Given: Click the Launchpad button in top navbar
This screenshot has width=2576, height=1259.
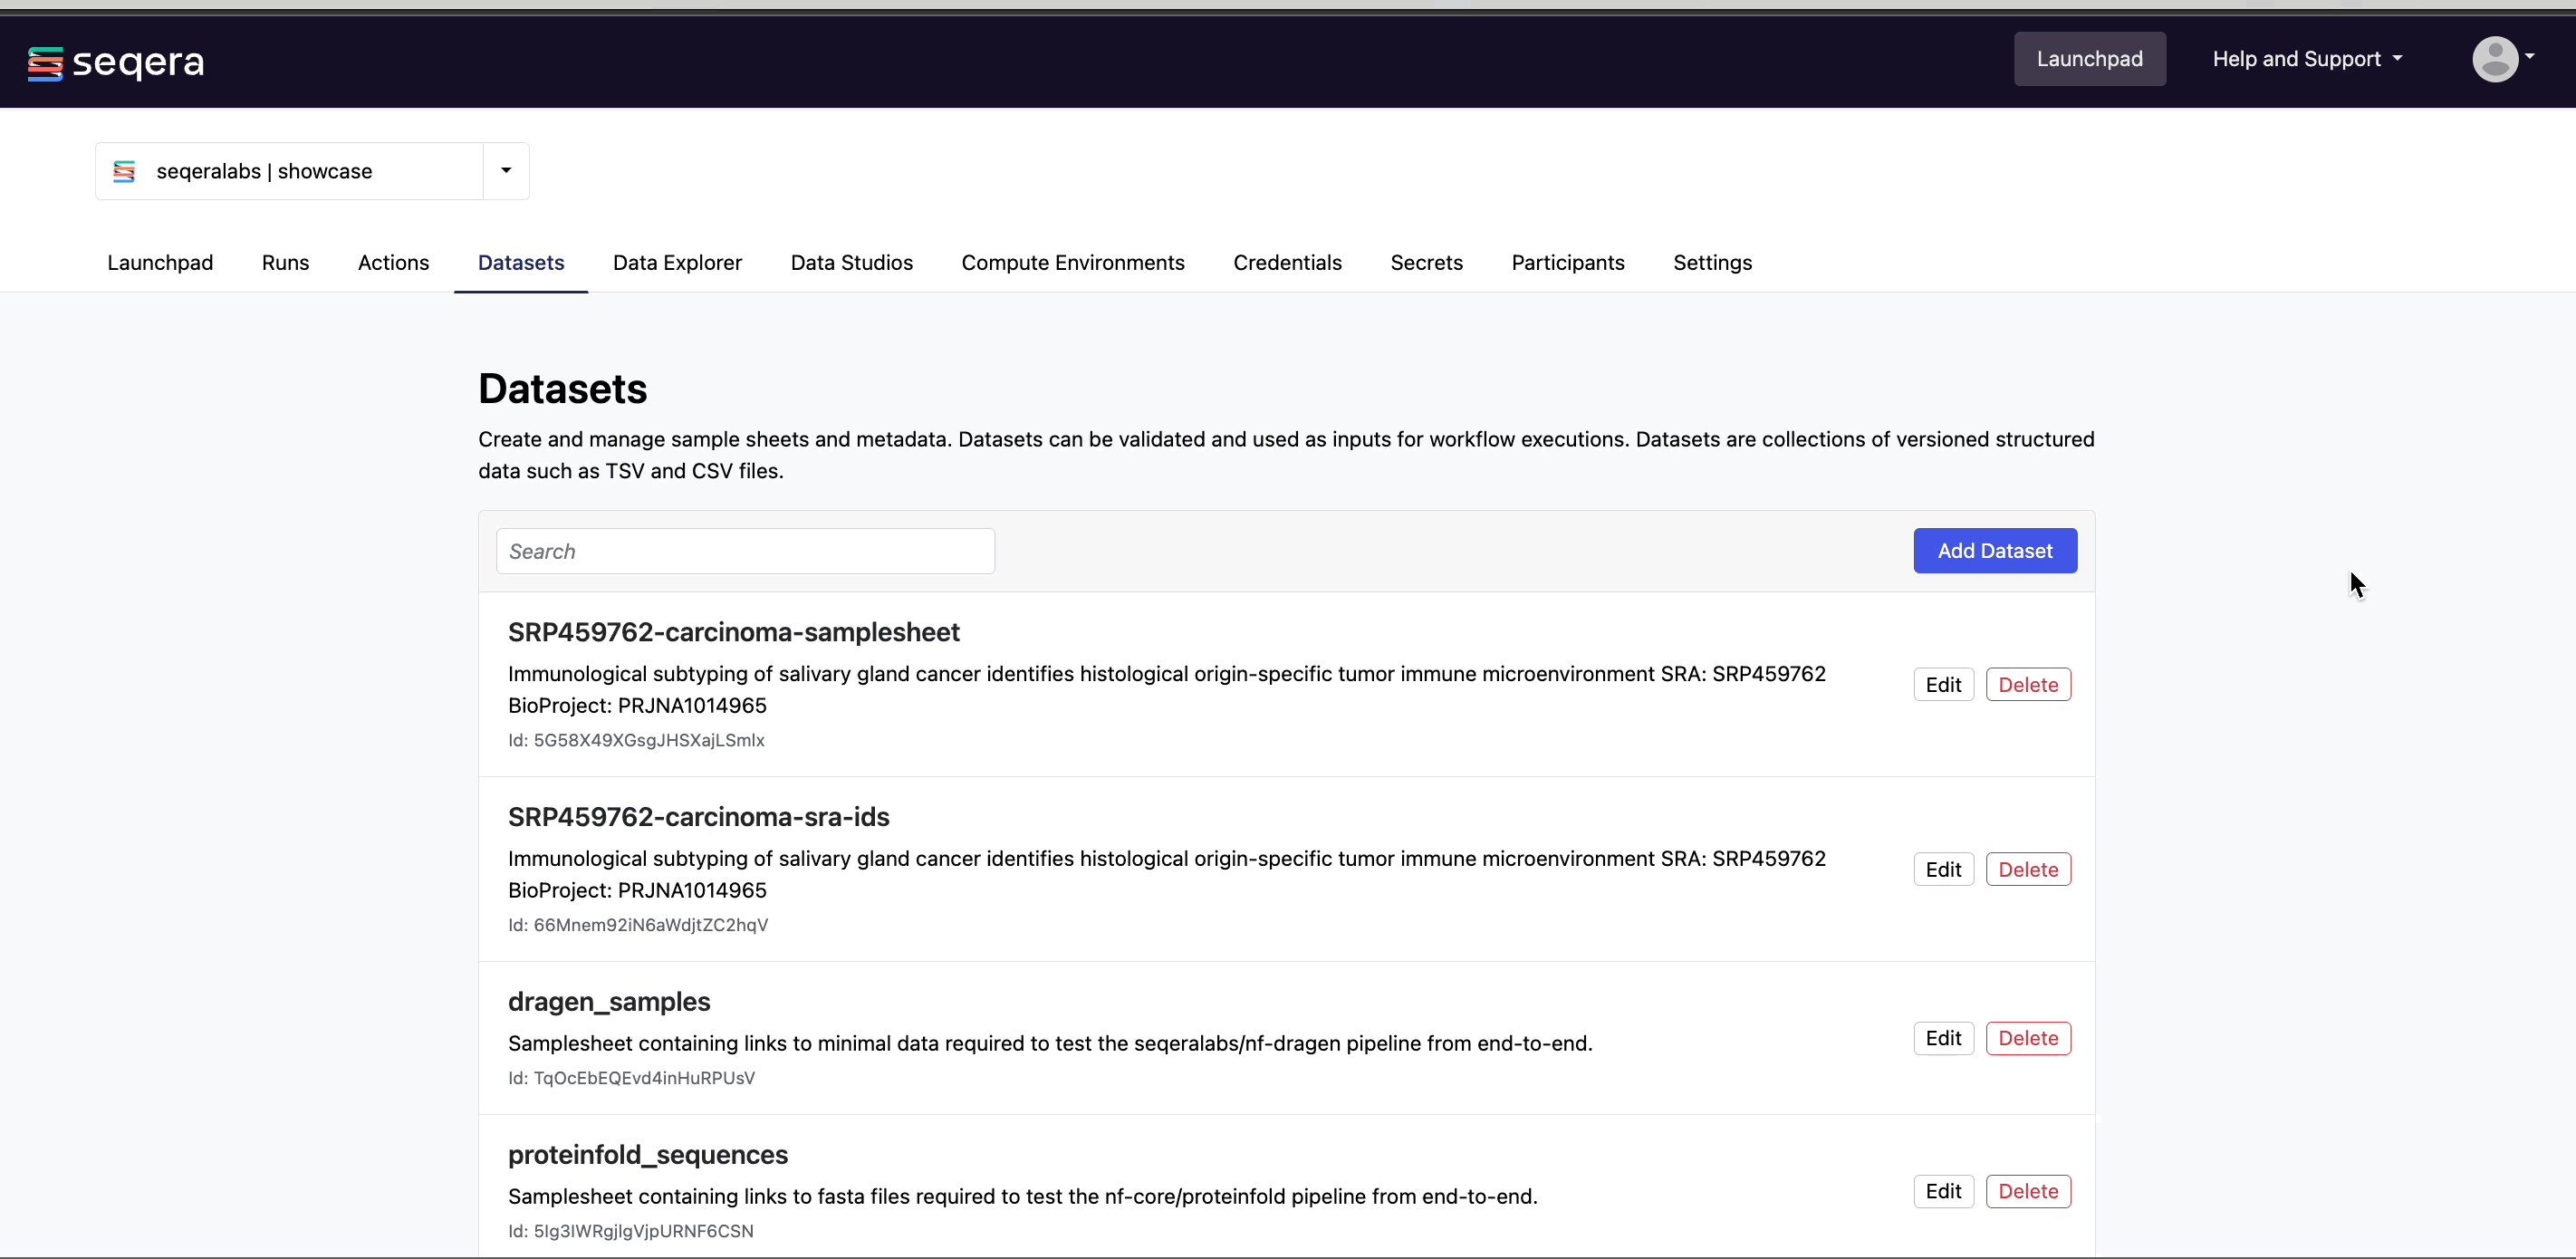Looking at the screenshot, I should pyautogui.click(x=2090, y=58).
